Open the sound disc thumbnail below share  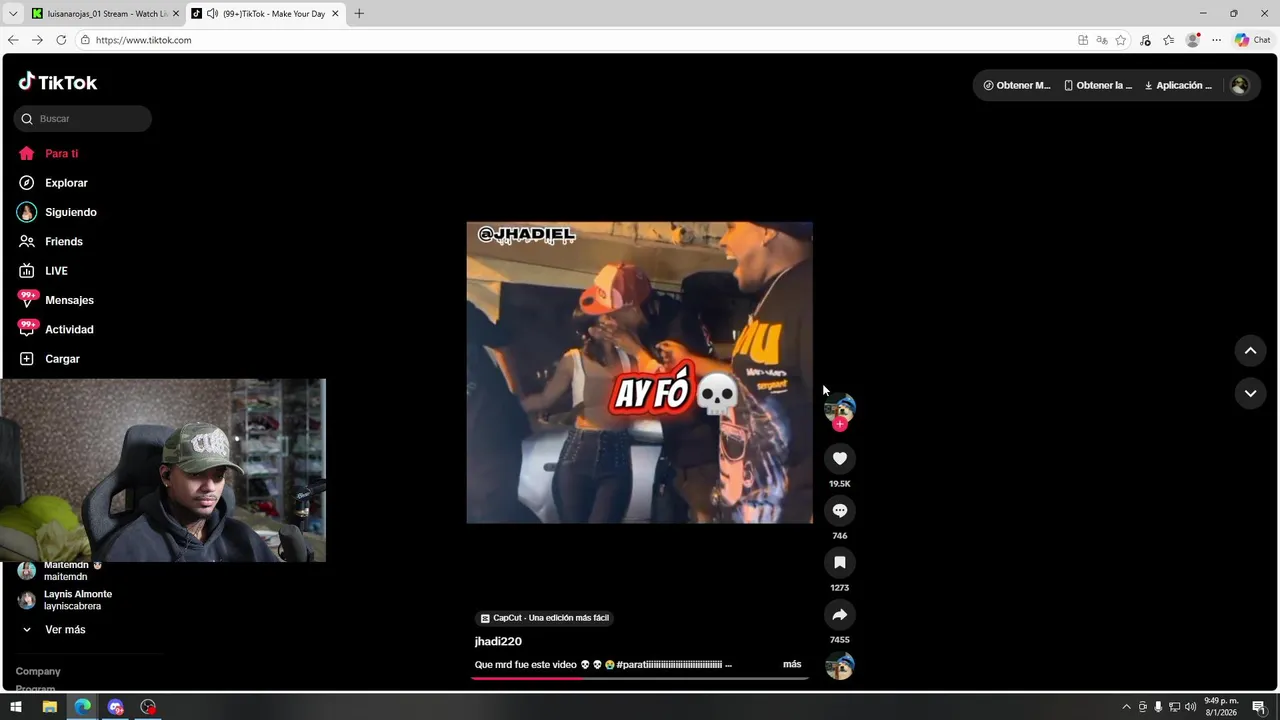839,666
